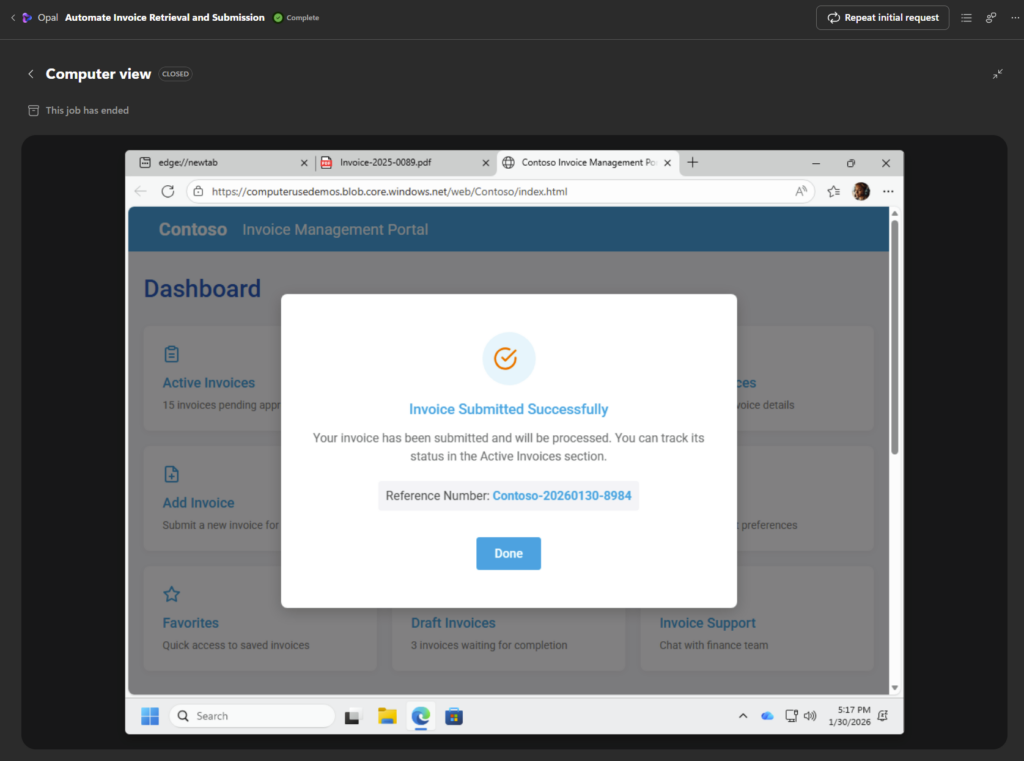This screenshot has height=761, width=1024.
Task: Refresh the page in Edge browser
Action: pyautogui.click(x=168, y=191)
